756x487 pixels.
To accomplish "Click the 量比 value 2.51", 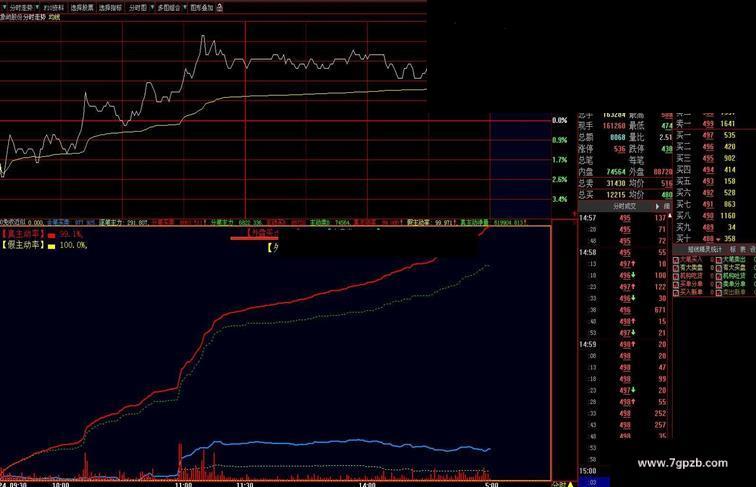I will click(x=666, y=137).
